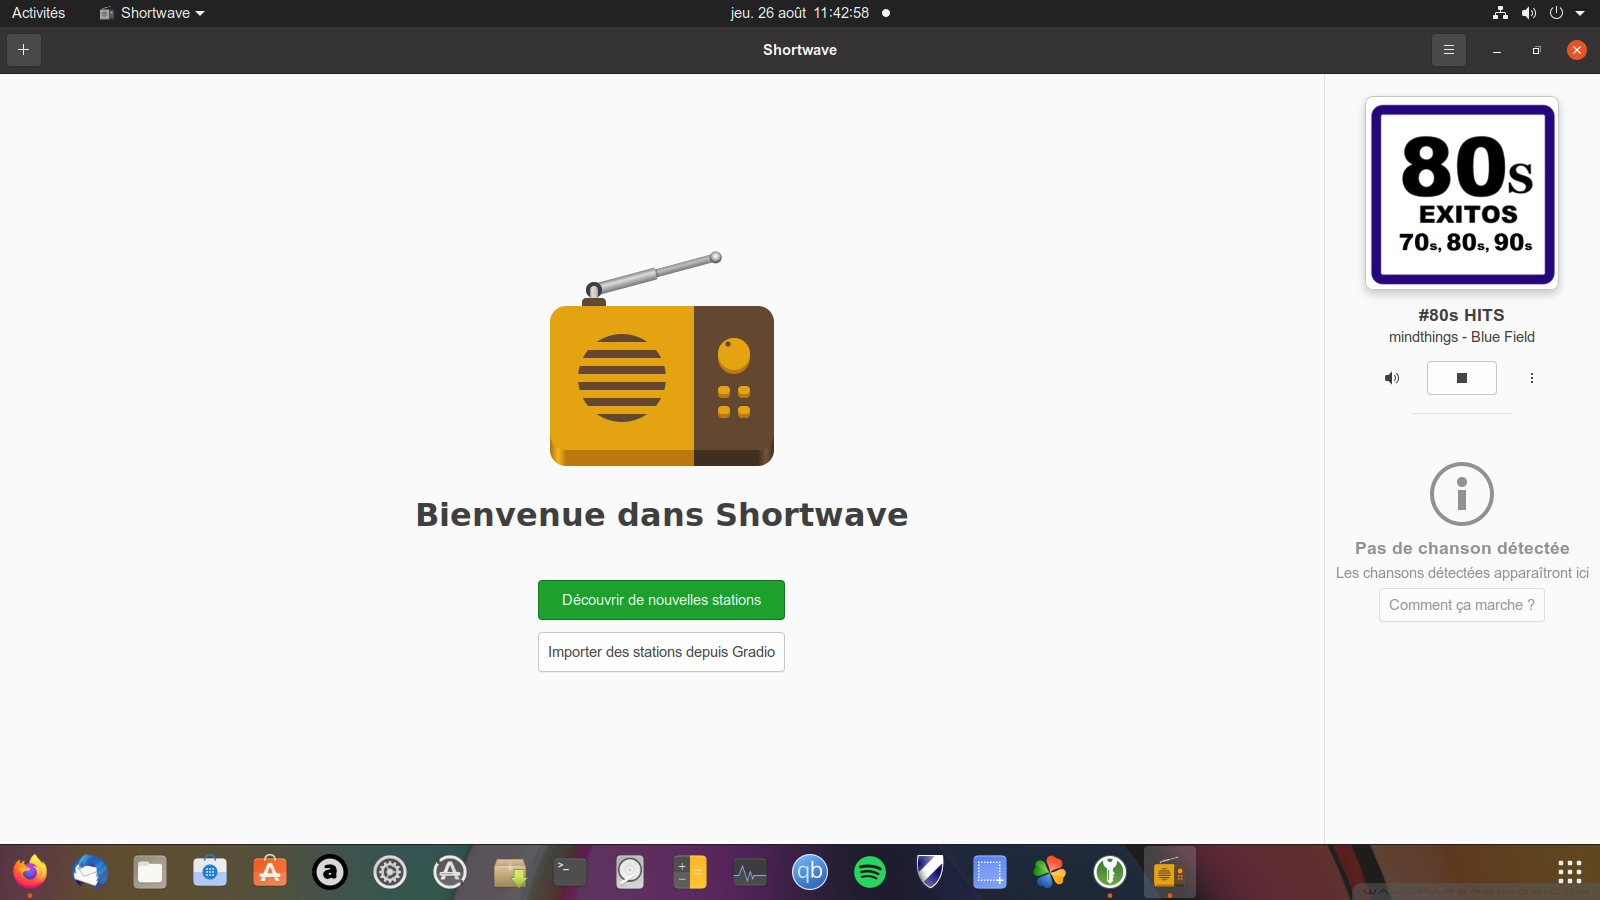
Task: Open the player's three-dot options menu
Action: point(1531,378)
